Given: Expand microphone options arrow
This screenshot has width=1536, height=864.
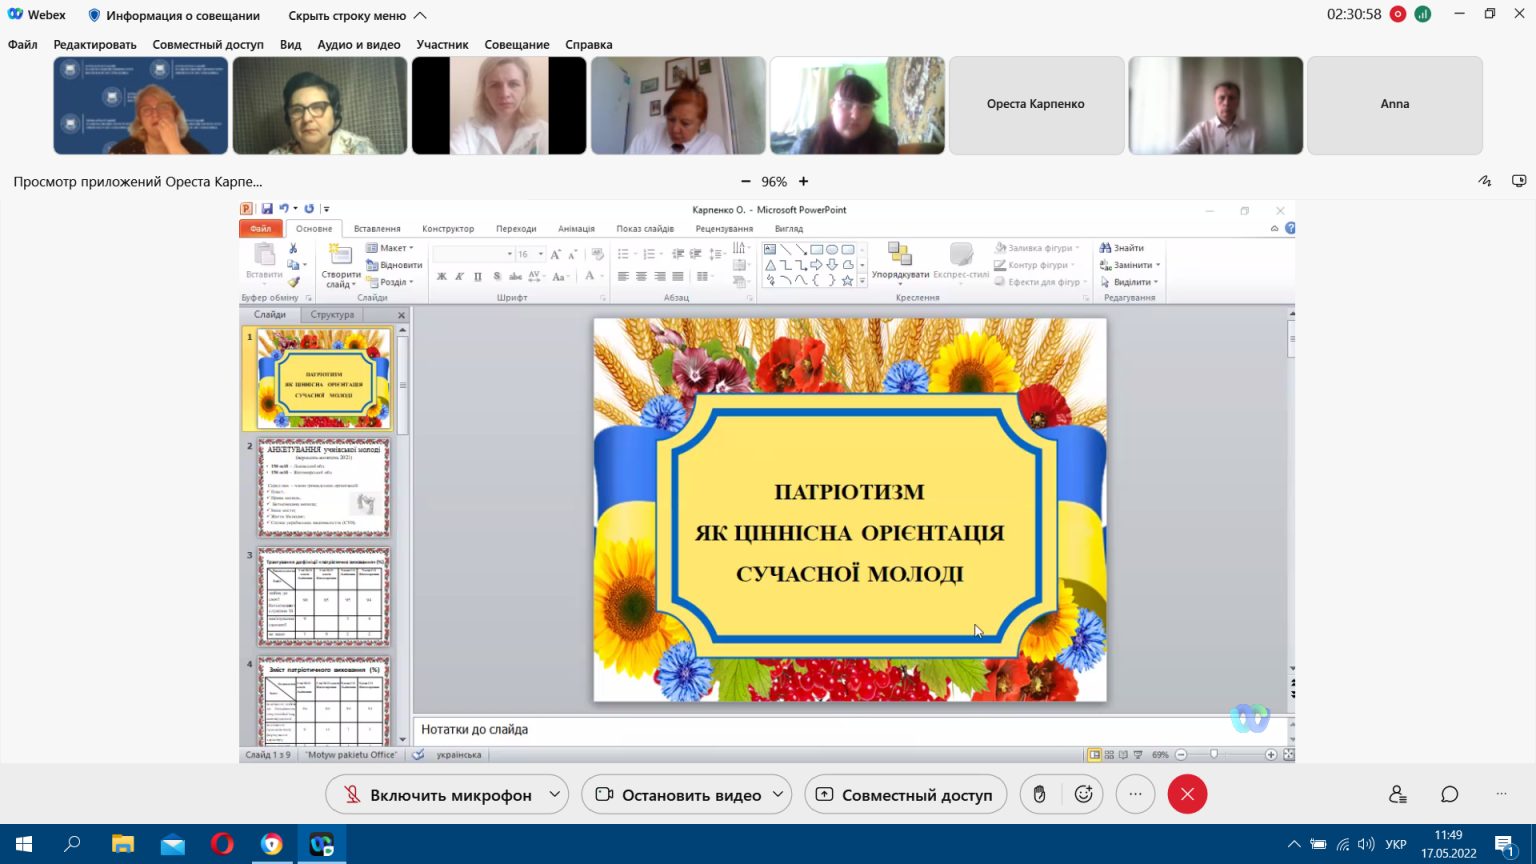Looking at the screenshot, I should coord(555,794).
